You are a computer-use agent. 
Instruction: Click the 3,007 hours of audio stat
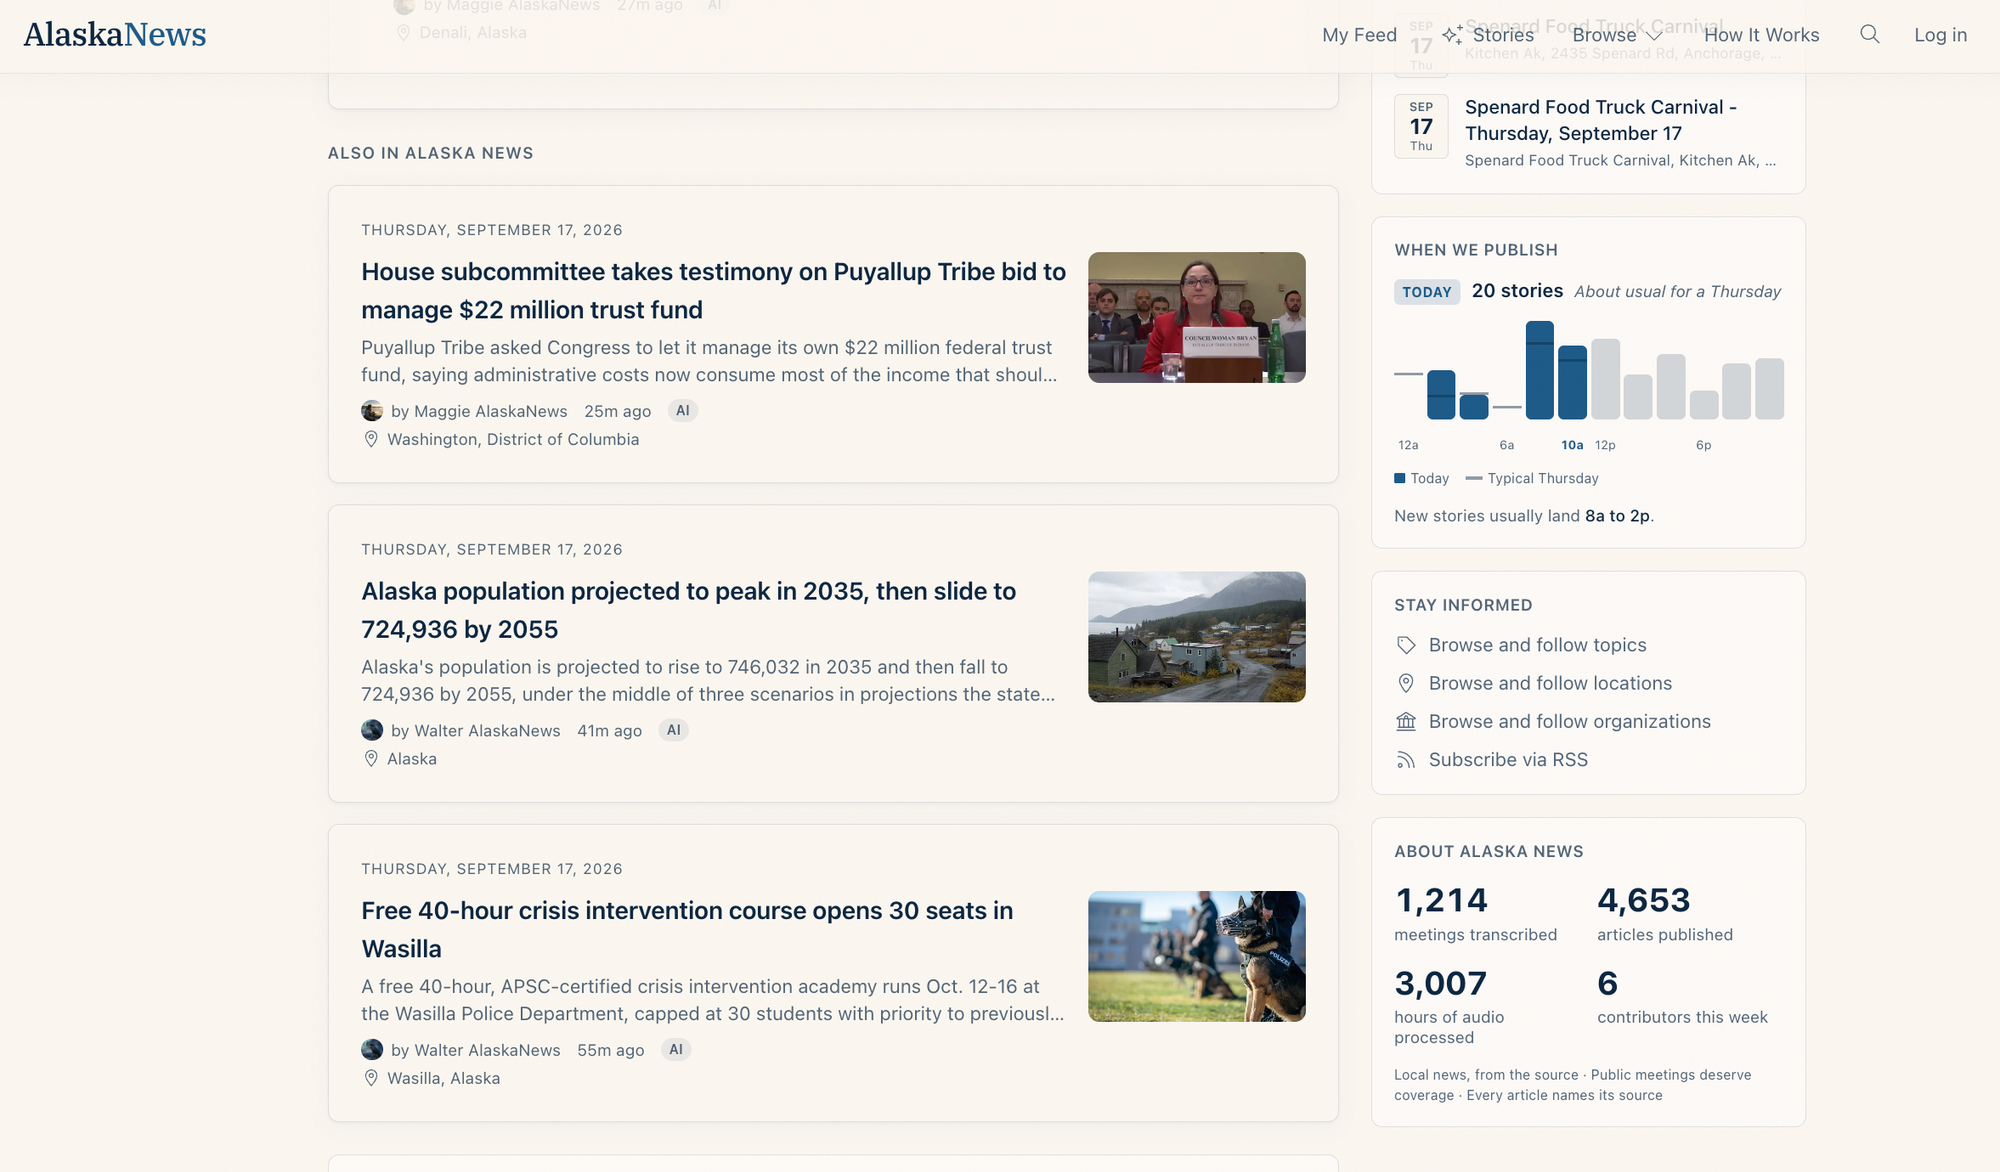(x=1450, y=1007)
